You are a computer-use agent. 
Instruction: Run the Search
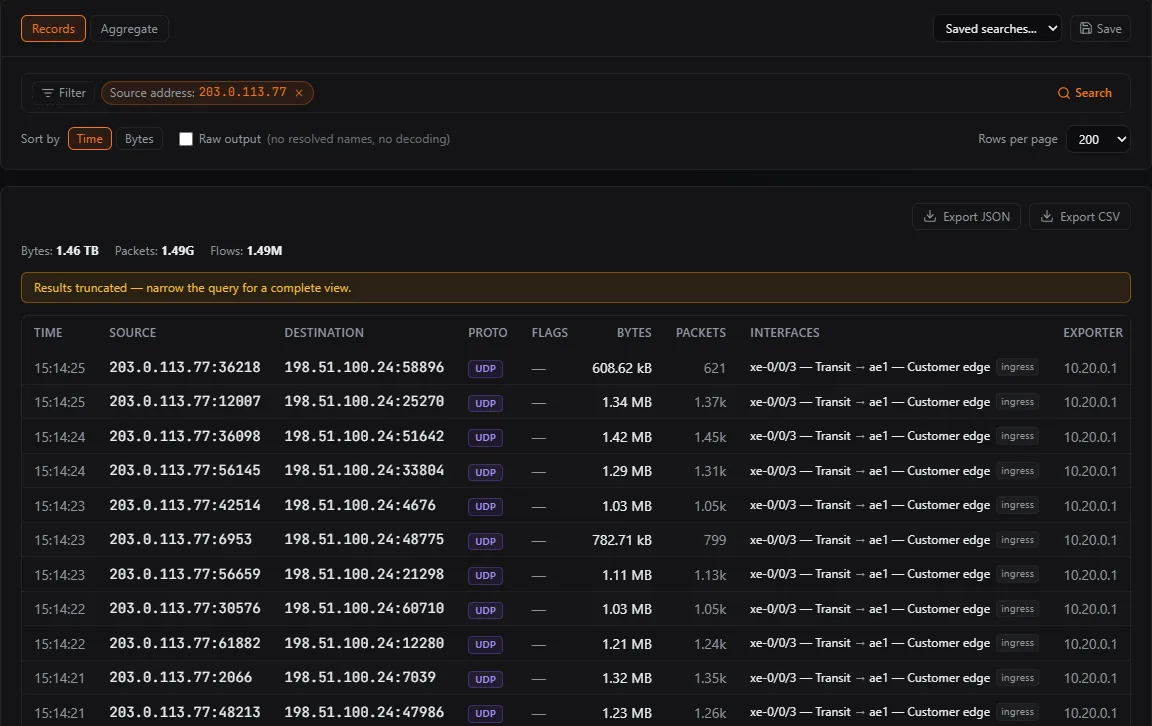pyautogui.click(x=1084, y=93)
